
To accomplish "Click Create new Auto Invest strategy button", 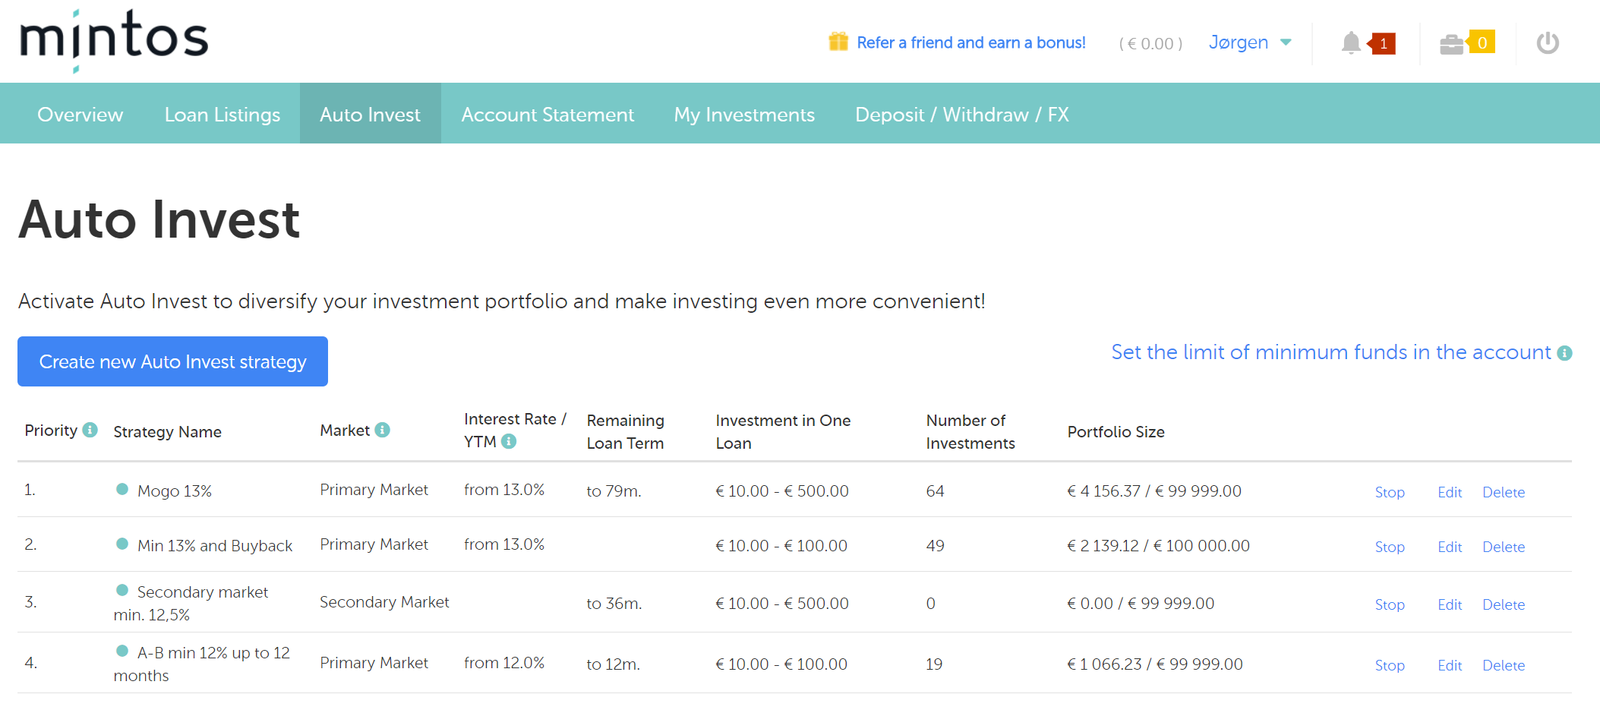I will [173, 361].
